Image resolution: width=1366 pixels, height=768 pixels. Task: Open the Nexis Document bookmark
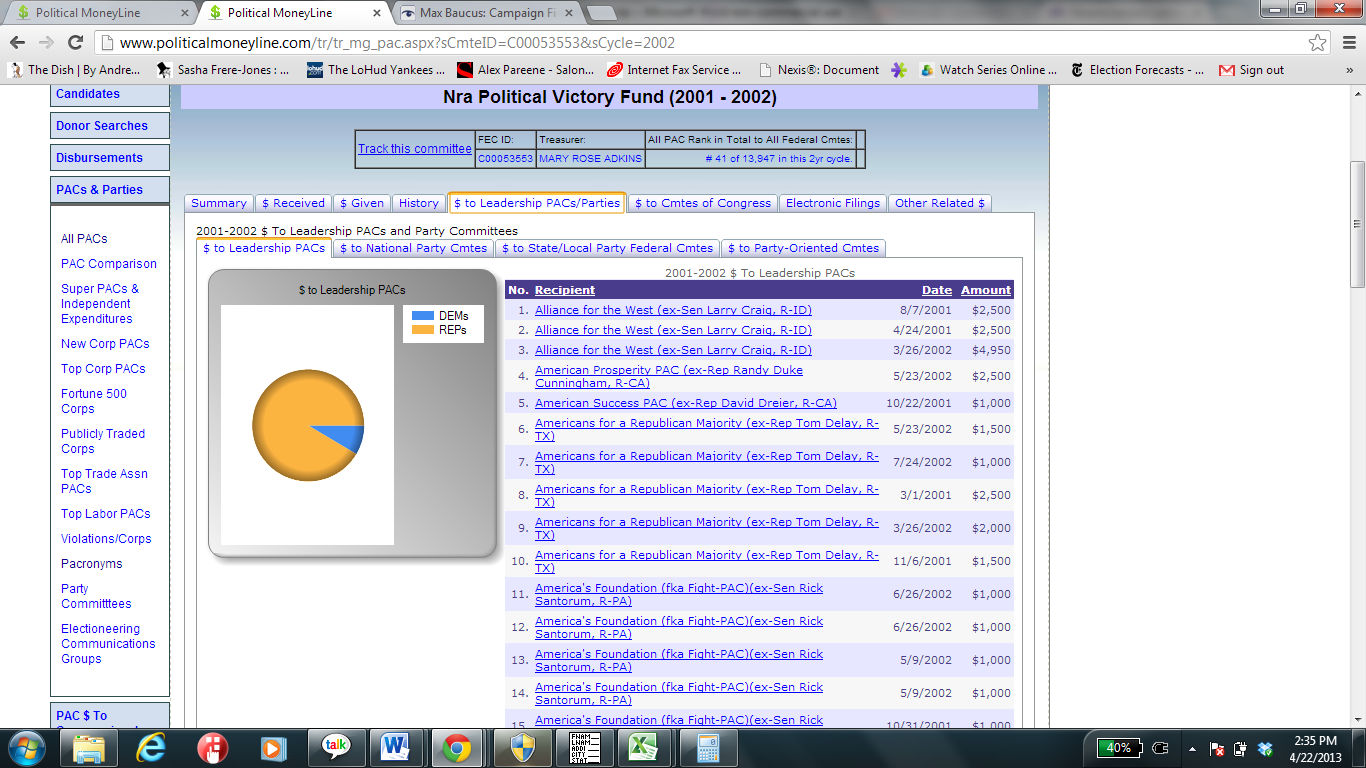[x=819, y=70]
